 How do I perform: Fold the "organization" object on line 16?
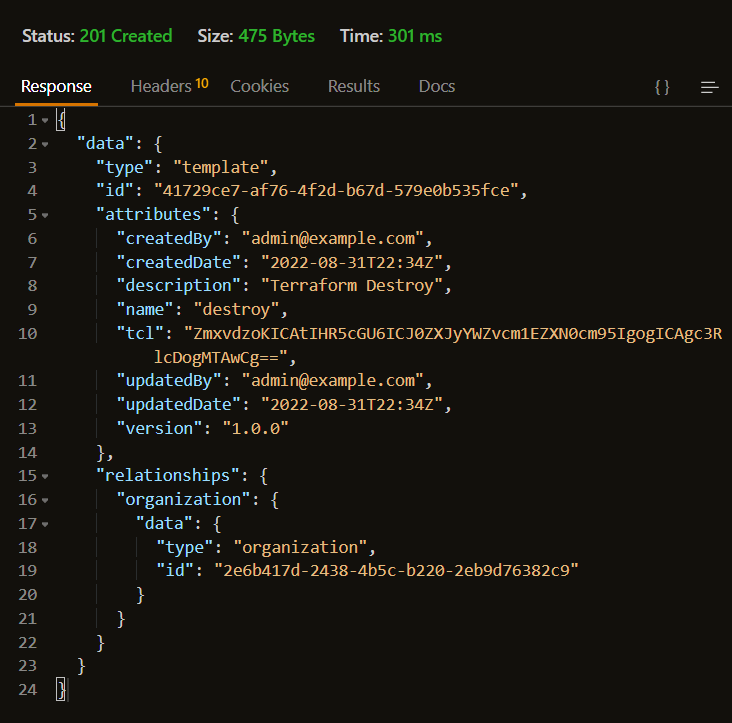point(45,500)
